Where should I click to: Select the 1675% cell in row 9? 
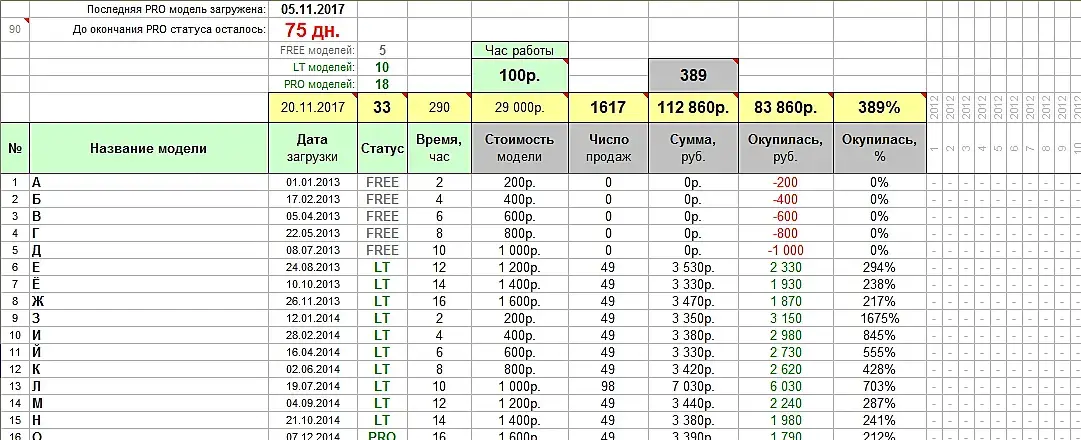[879, 318]
